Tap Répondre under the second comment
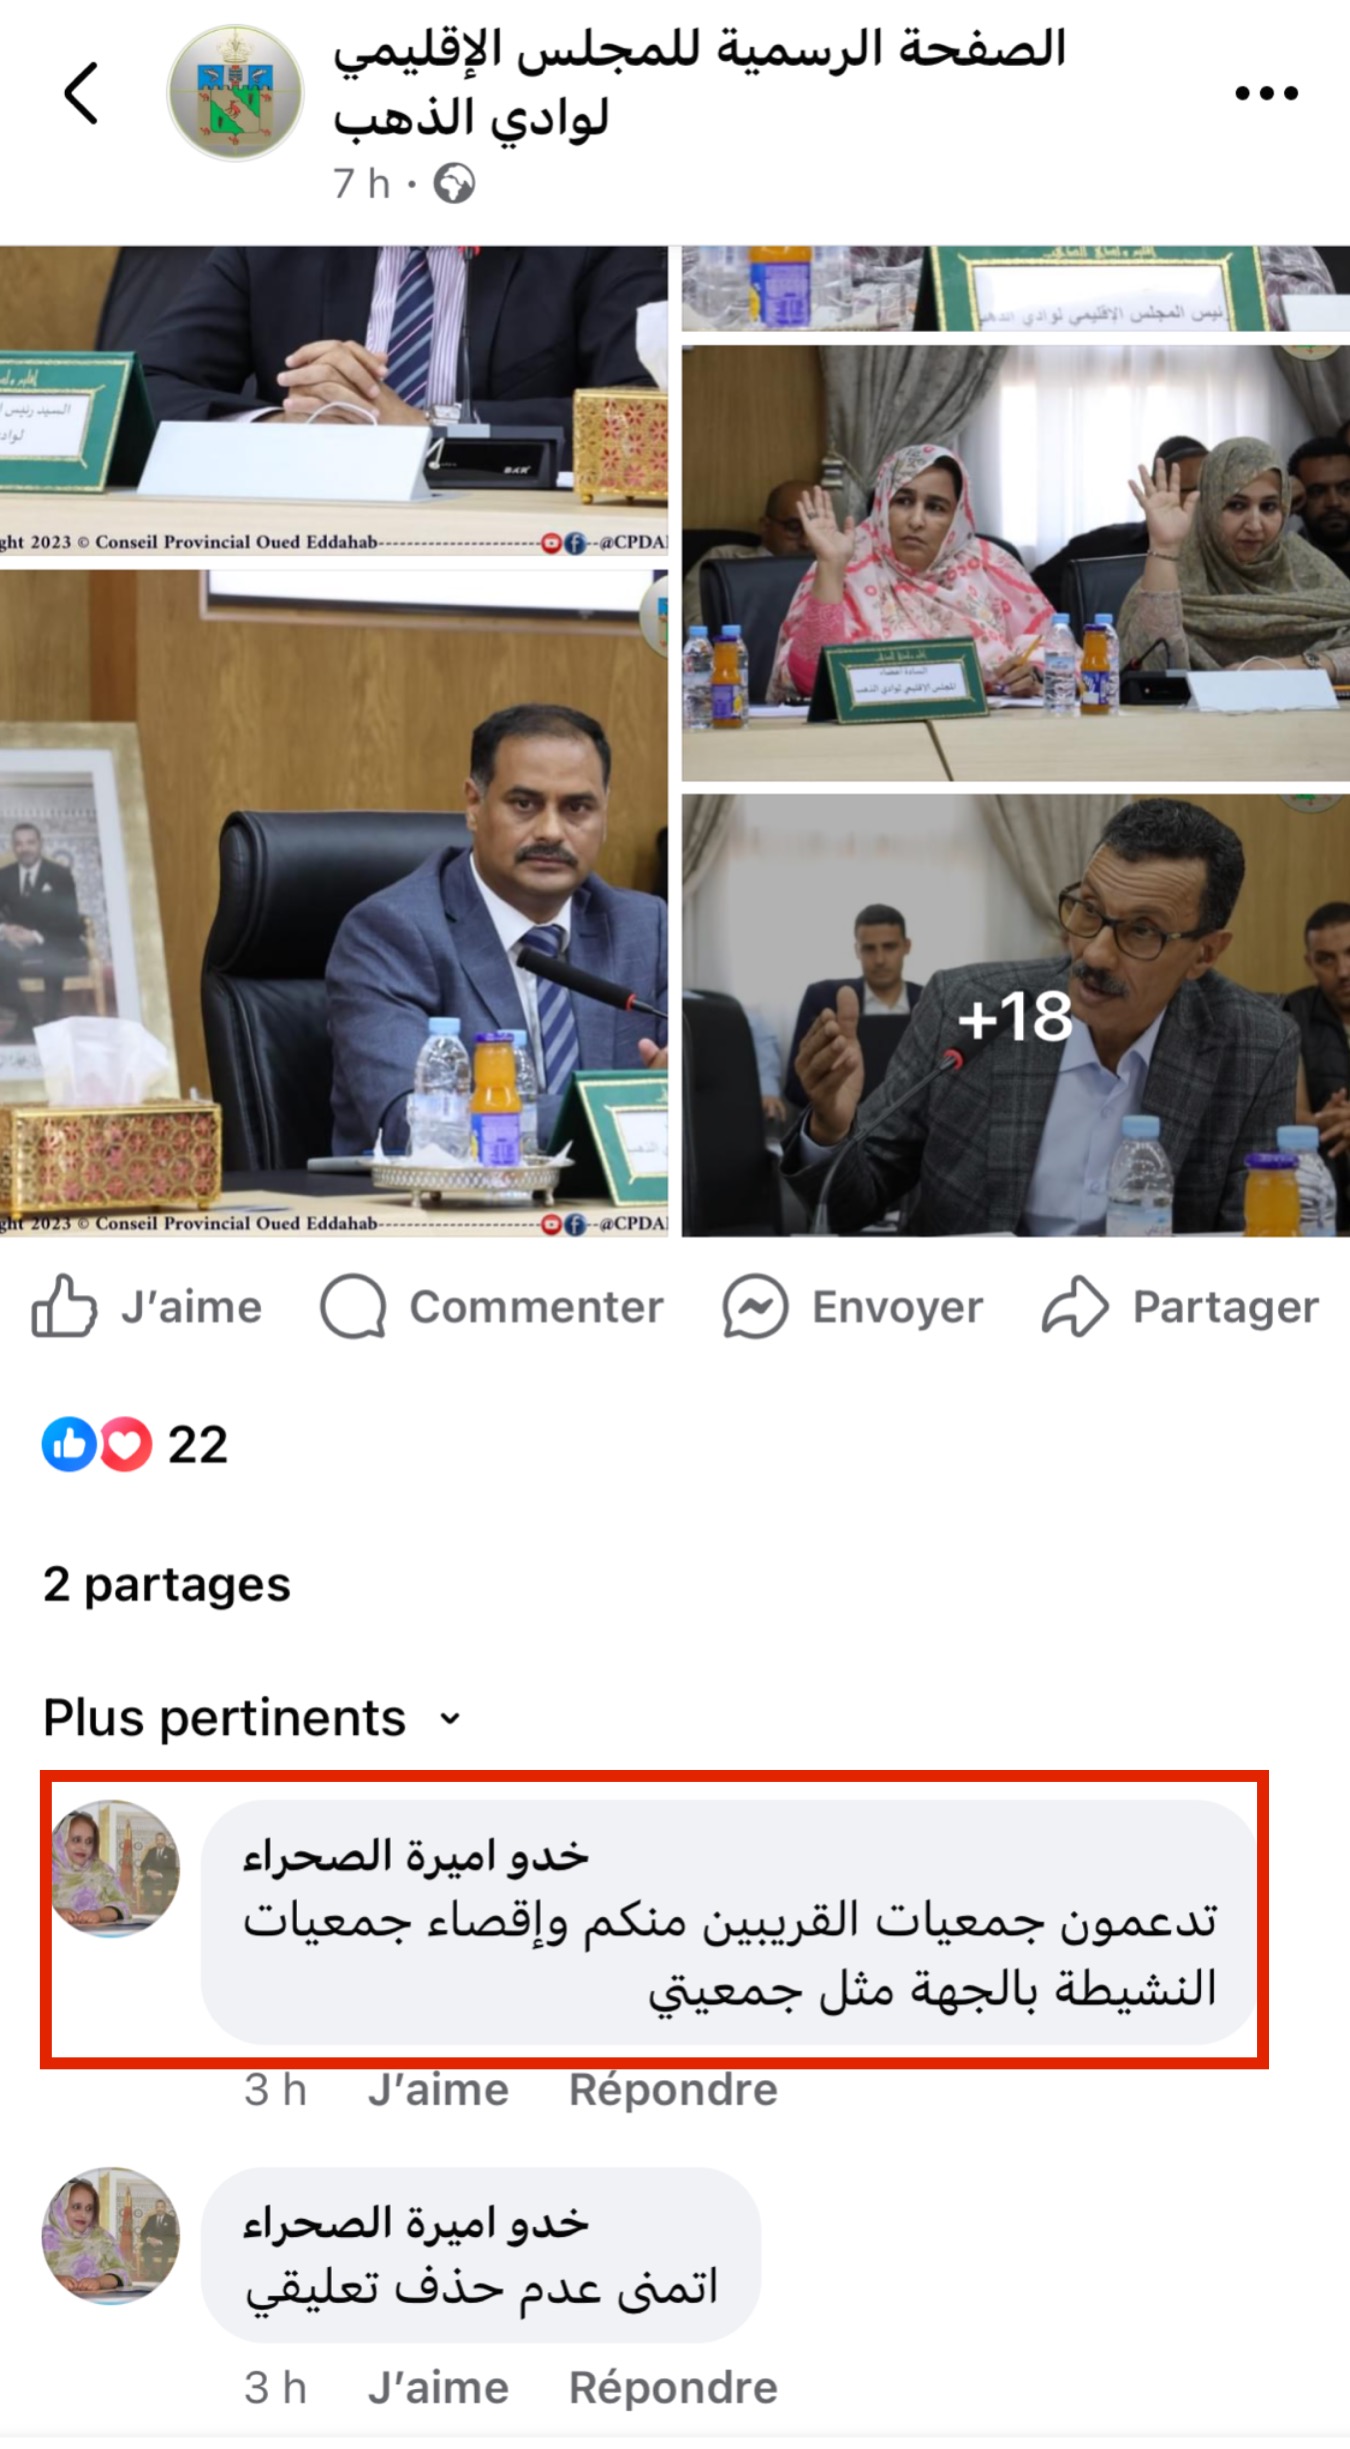Viewport: 1350px width, 2449px height. [673, 2388]
